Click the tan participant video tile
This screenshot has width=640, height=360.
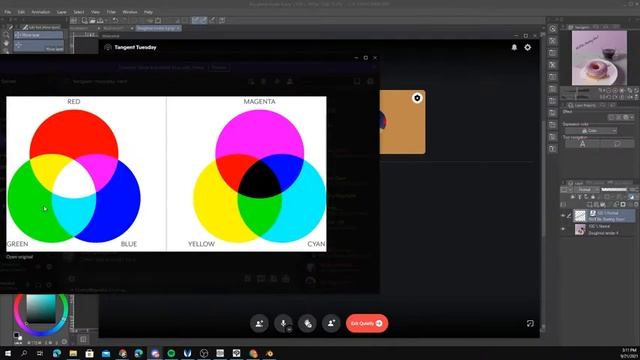point(402,122)
